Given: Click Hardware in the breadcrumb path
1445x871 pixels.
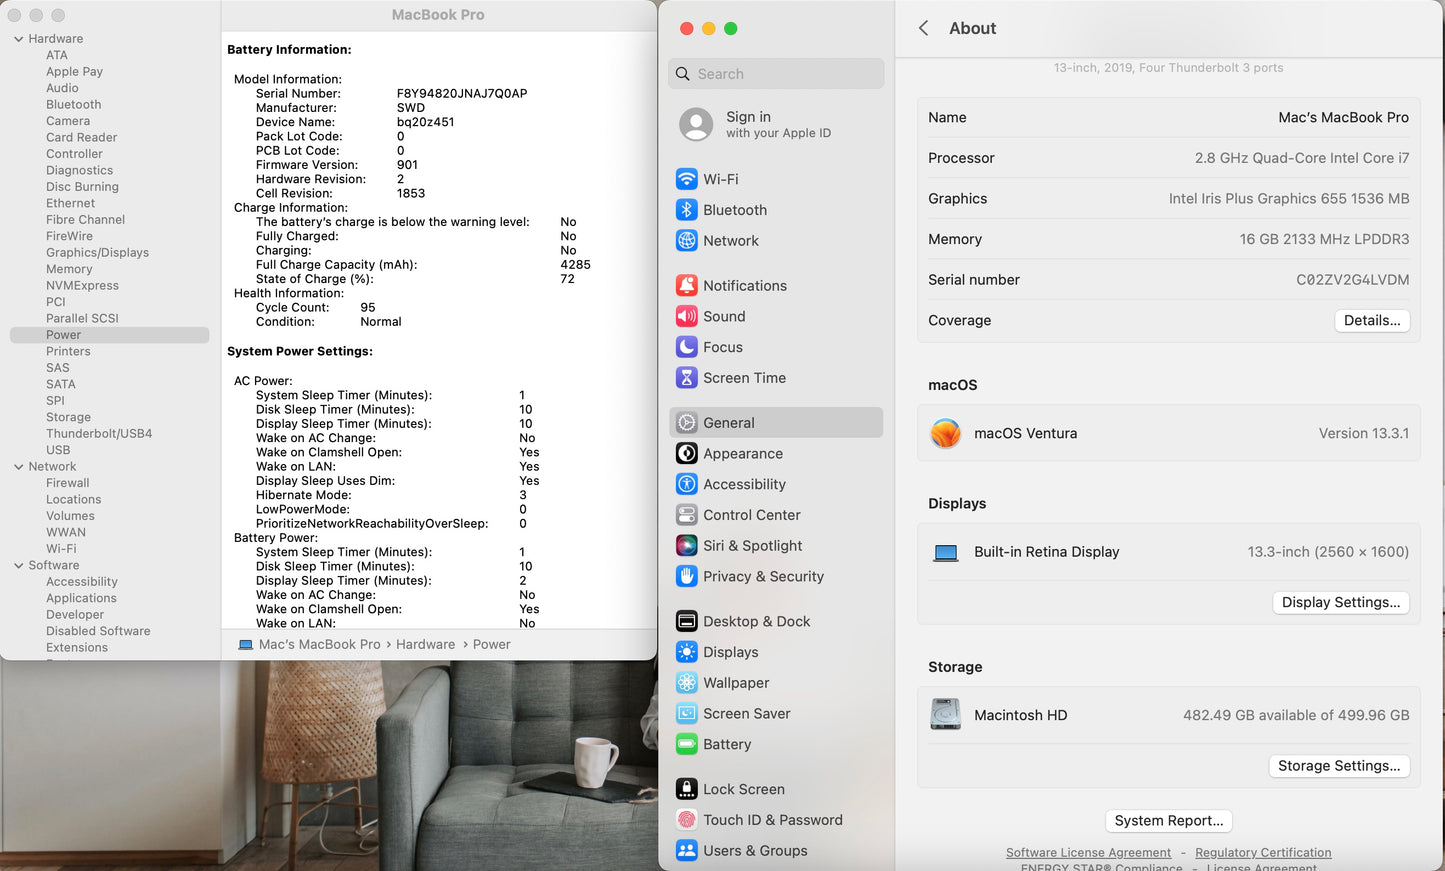Looking at the screenshot, I should (x=425, y=644).
